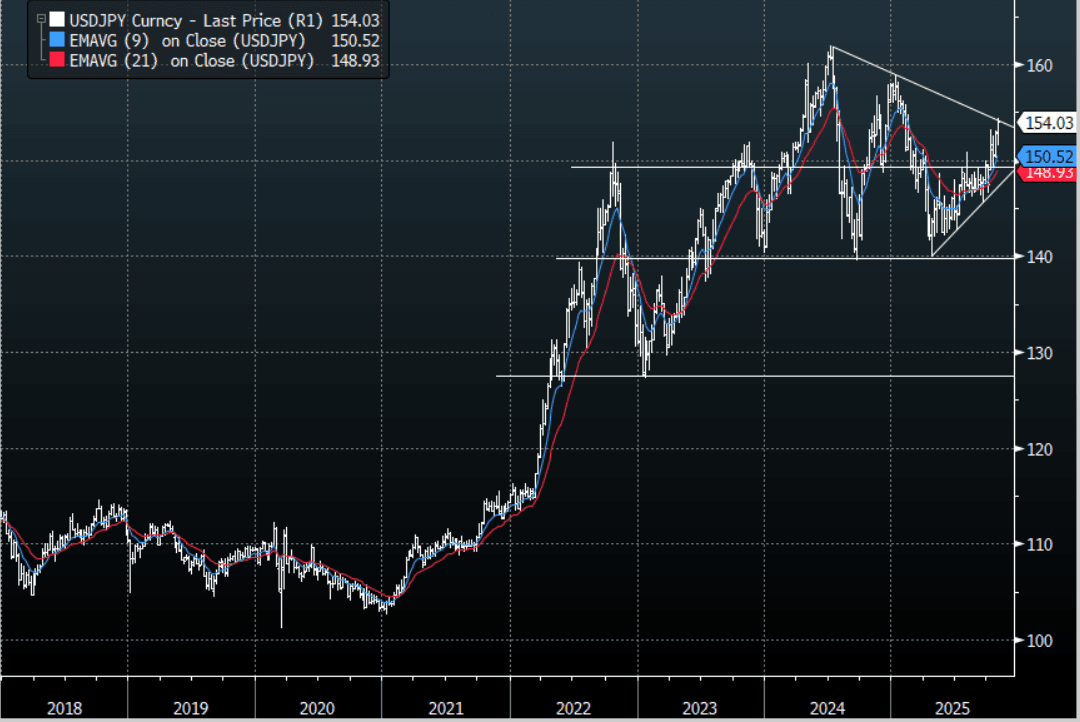Click the white 154.03 last price tag
The width and height of the screenshot is (1080, 722).
click(x=1047, y=122)
